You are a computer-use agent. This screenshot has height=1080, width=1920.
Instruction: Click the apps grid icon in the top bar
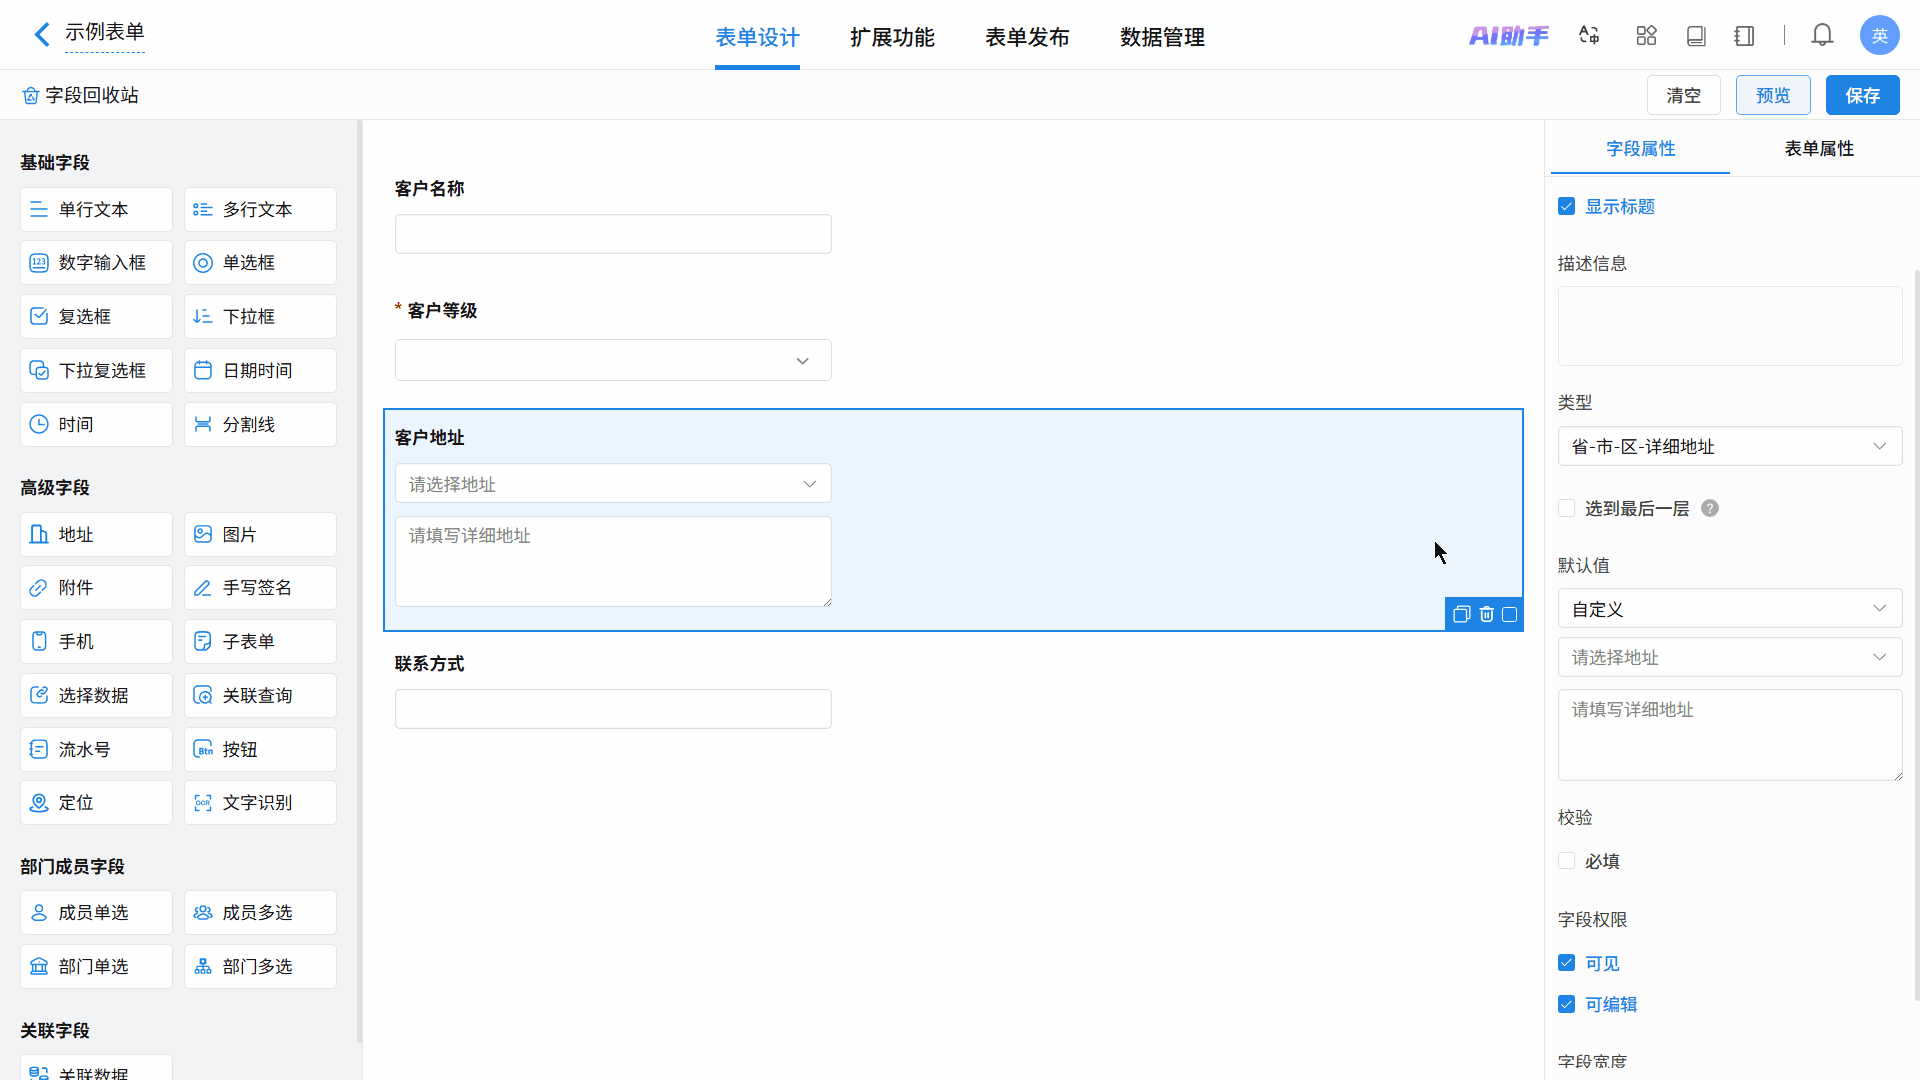coord(1646,36)
